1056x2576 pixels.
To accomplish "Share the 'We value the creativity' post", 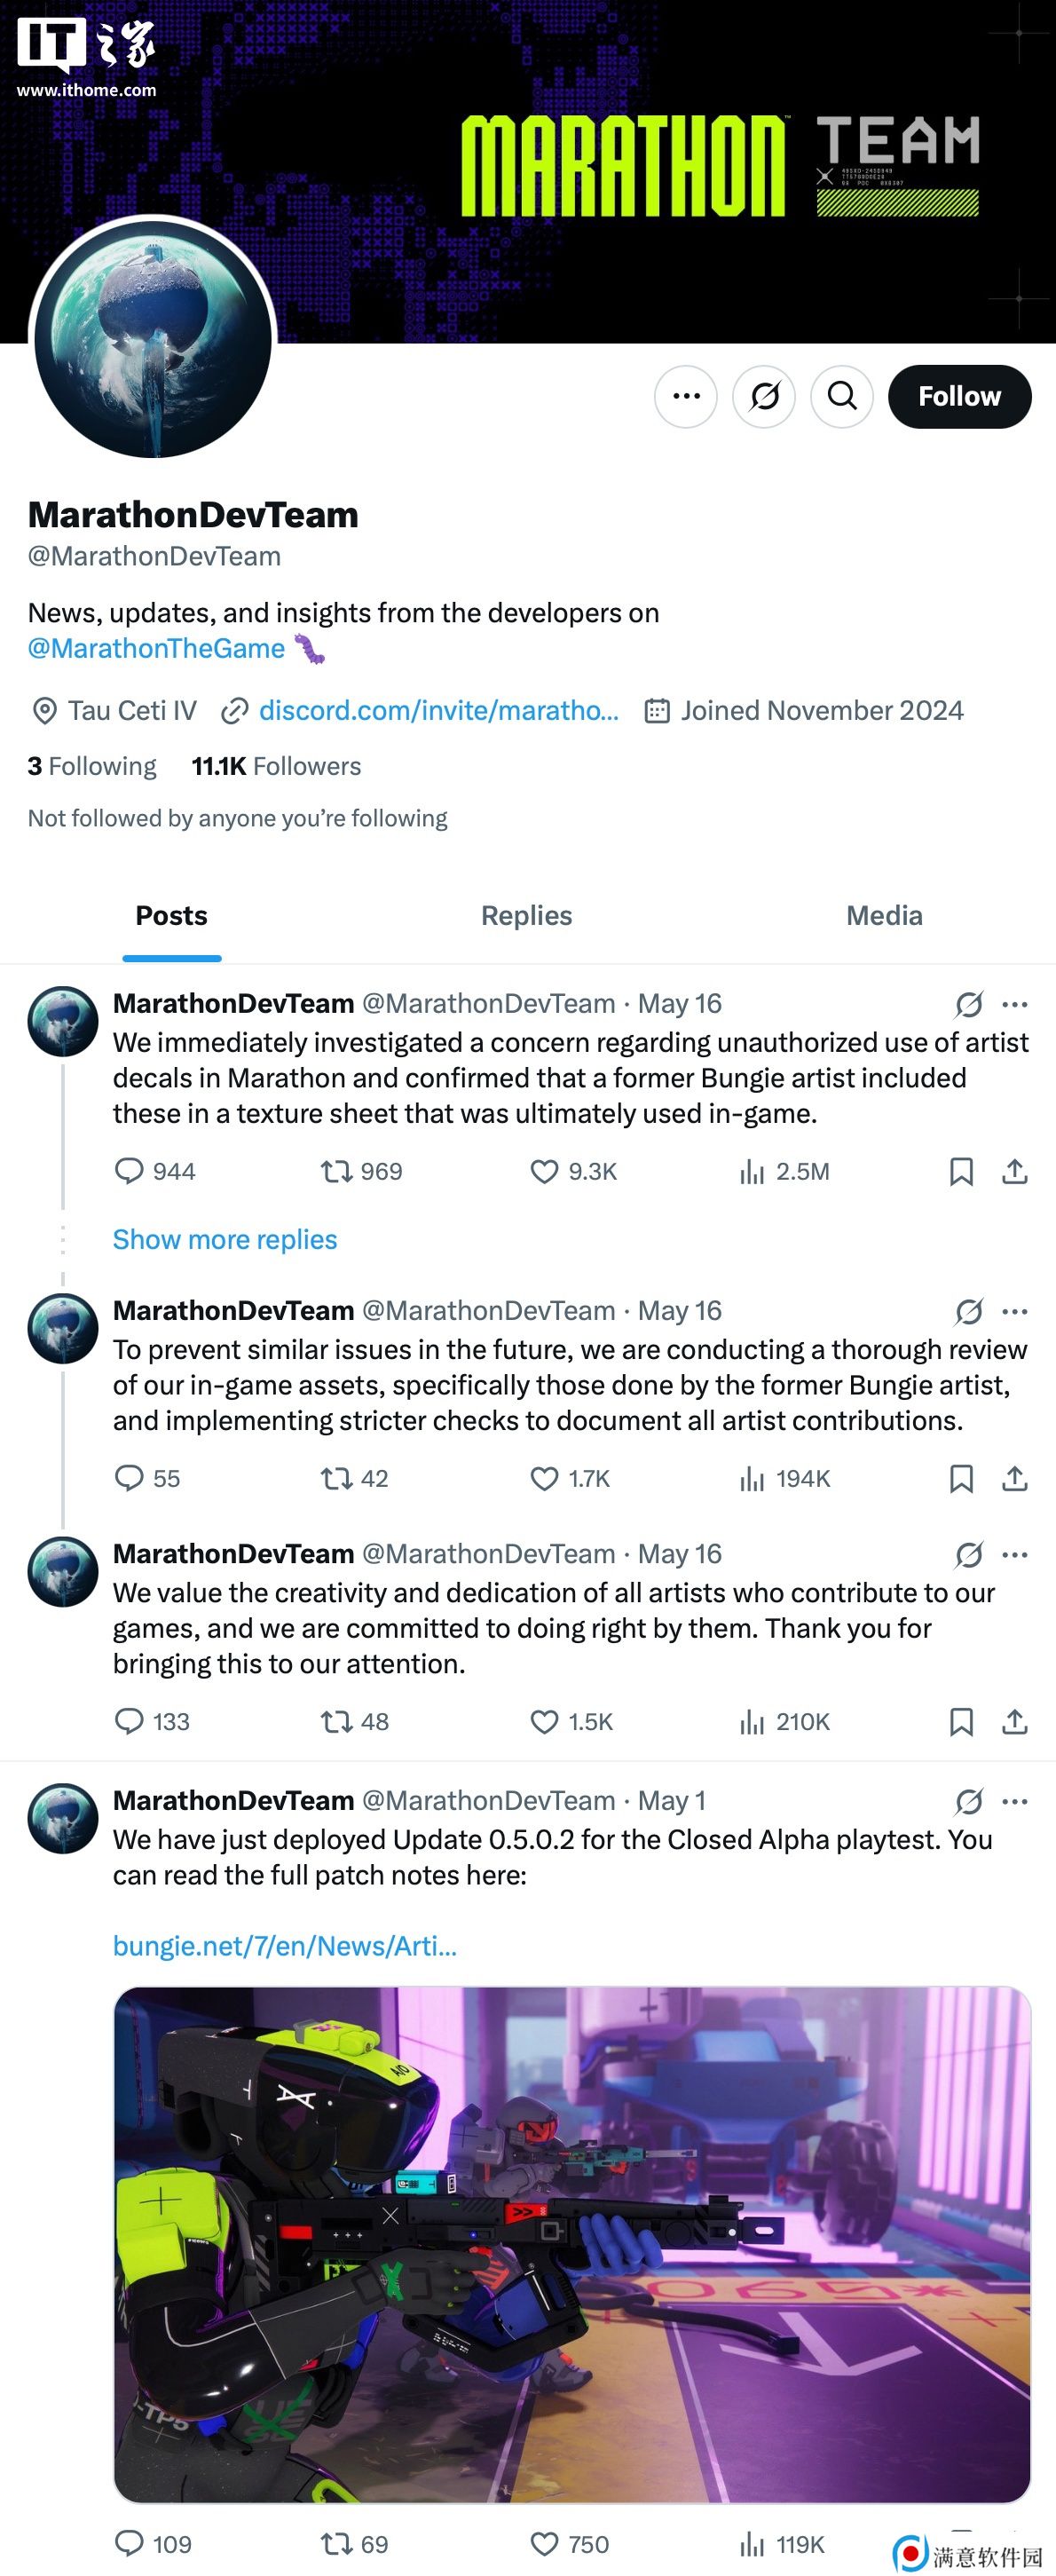I will coord(1014,1721).
